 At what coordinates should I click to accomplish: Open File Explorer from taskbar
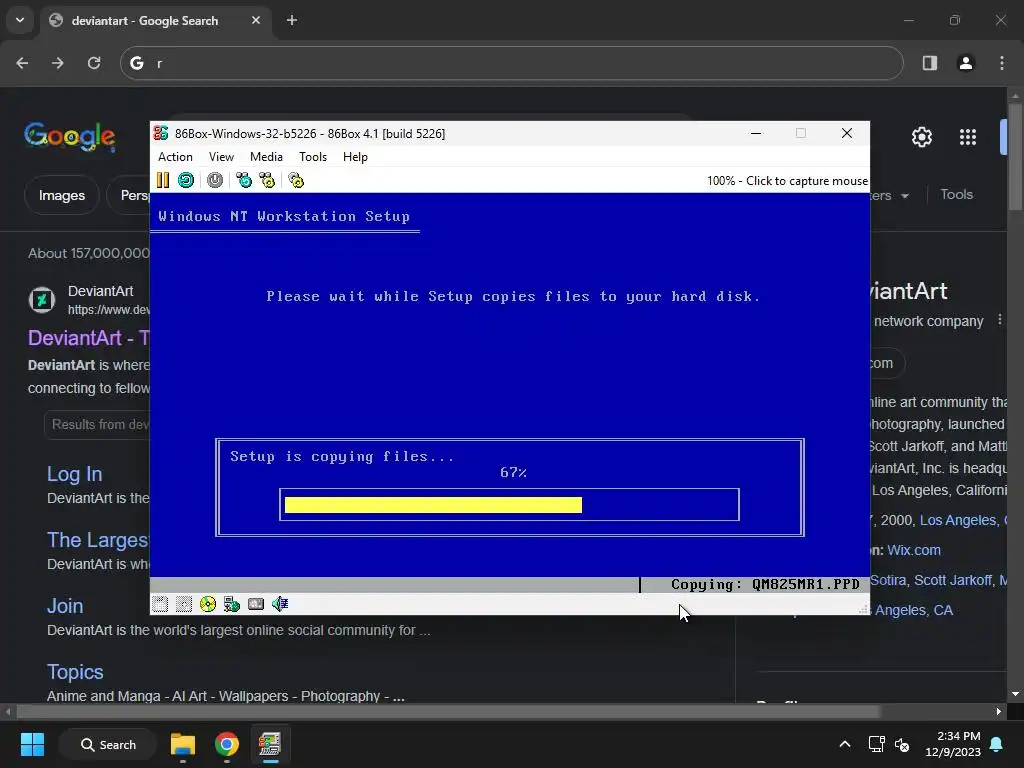pyautogui.click(x=183, y=744)
